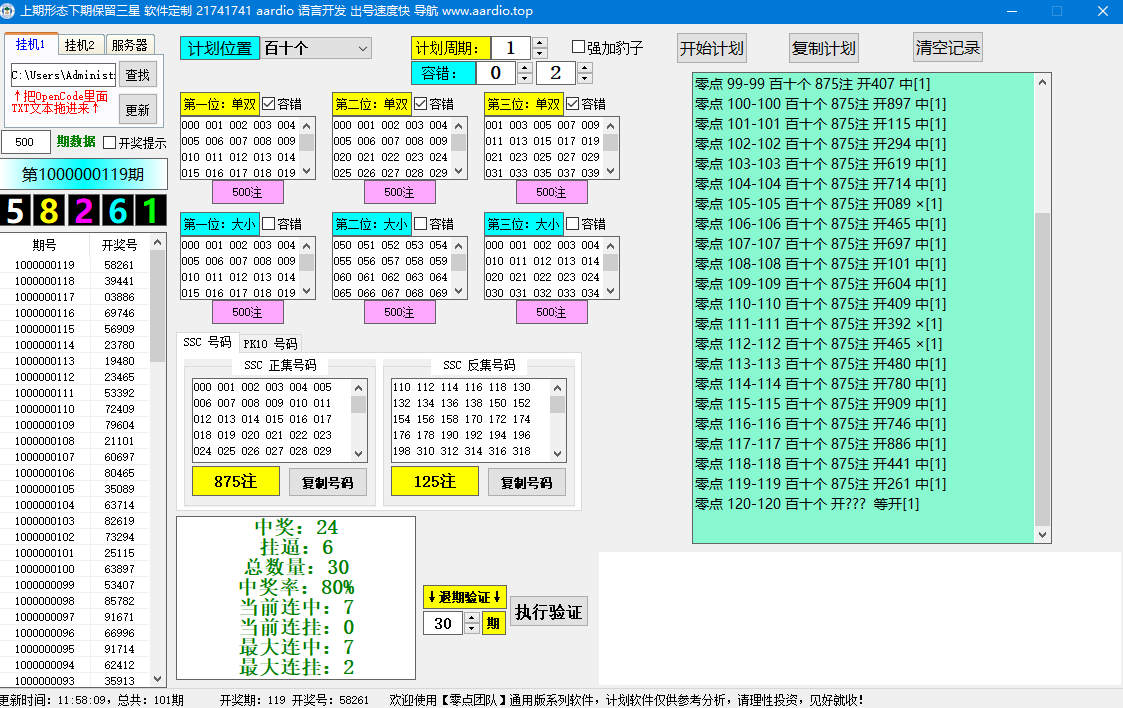Click the app icon in the title bar
Image resolution: width=1123 pixels, height=708 pixels.
tap(8, 11)
